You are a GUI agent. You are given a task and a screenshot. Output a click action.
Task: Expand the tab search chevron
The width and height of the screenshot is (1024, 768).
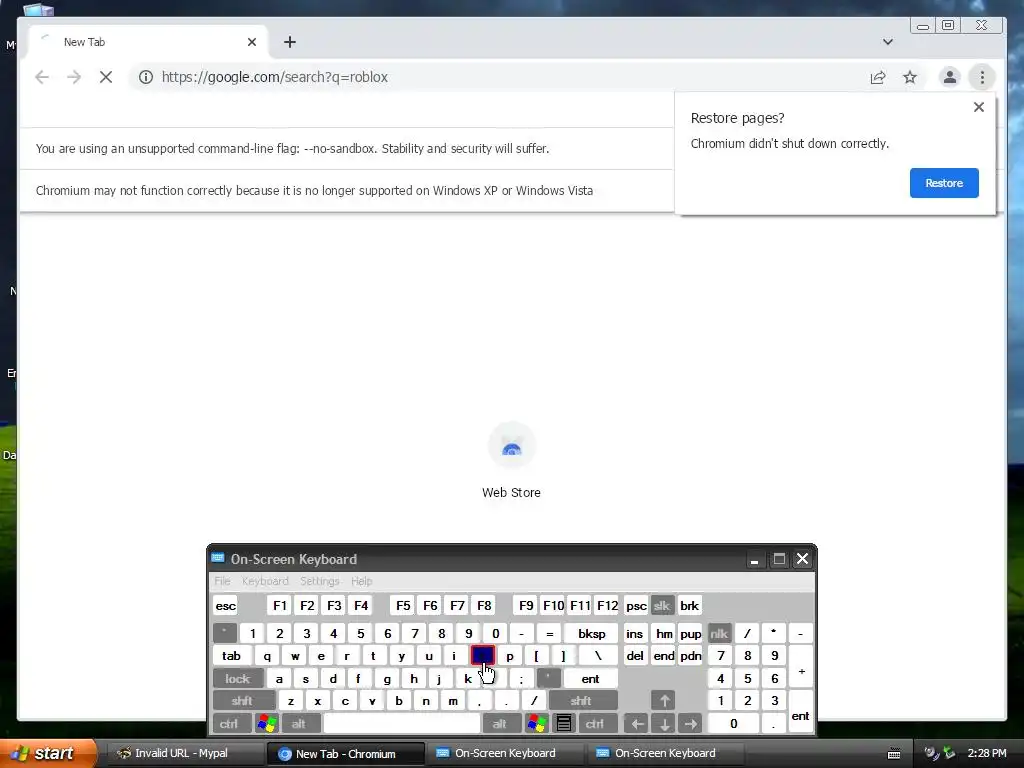point(888,42)
